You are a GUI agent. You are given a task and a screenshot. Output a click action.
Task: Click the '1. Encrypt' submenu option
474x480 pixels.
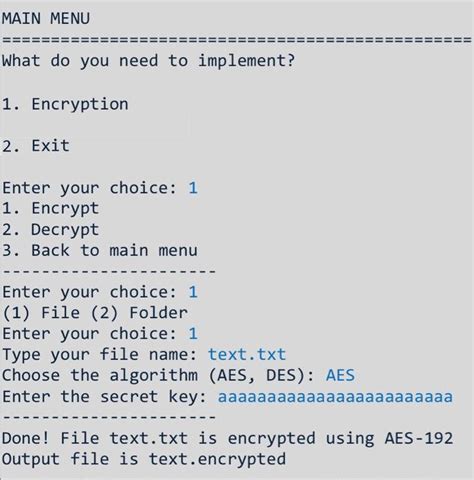[x=51, y=209]
